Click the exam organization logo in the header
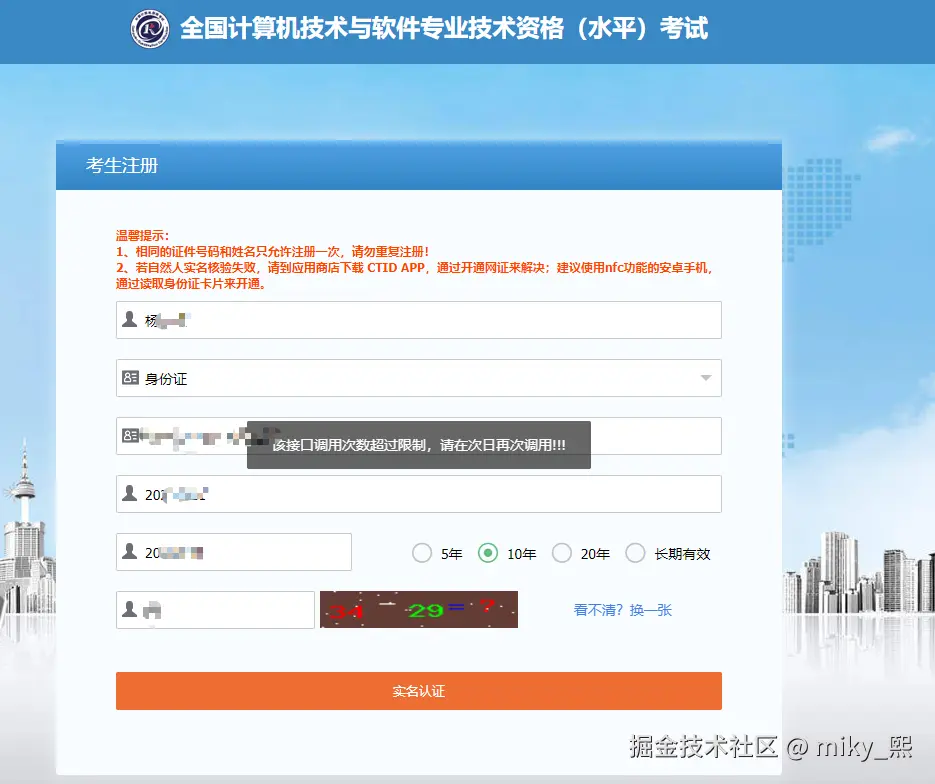935x784 pixels. pos(149,30)
